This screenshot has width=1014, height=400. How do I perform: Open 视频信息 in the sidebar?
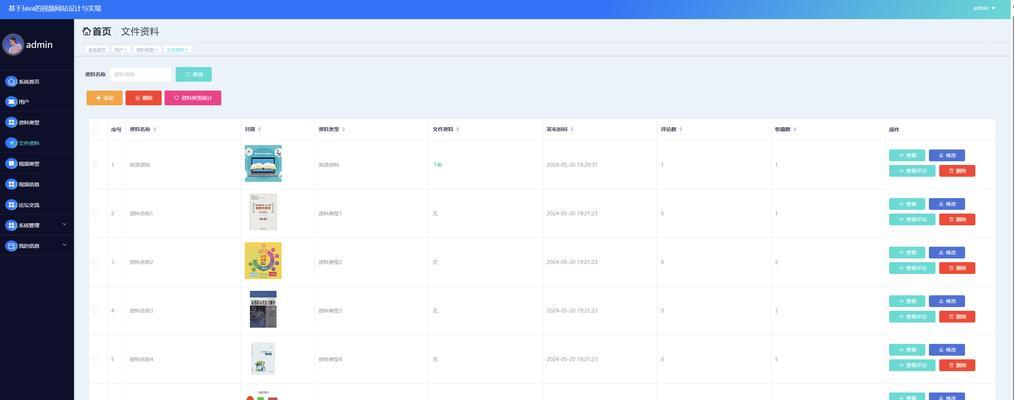coord(37,184)
